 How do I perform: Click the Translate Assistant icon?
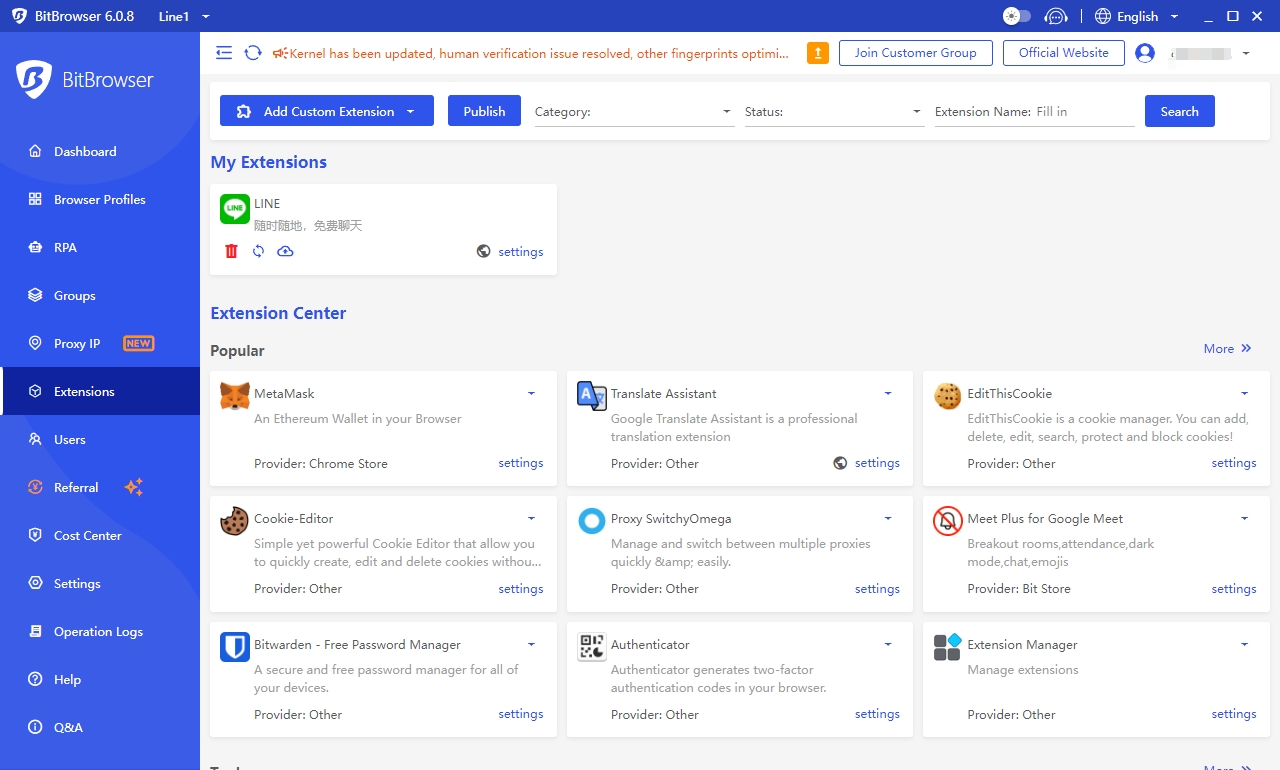coord(592,396)
